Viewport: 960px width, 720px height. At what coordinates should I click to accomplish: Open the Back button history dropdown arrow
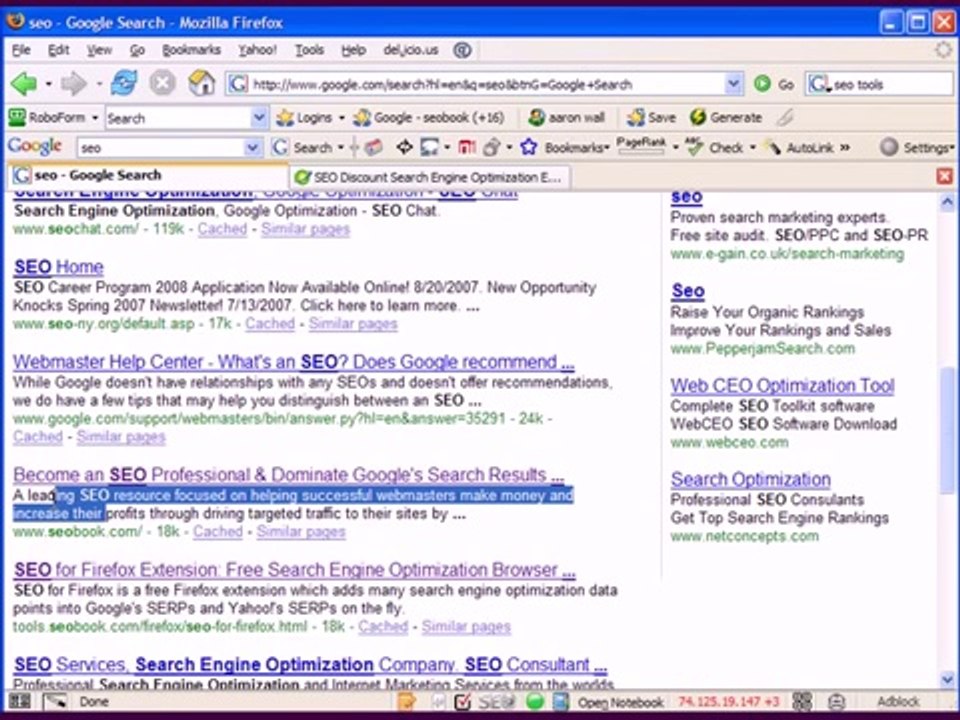[x=48, y=83]
